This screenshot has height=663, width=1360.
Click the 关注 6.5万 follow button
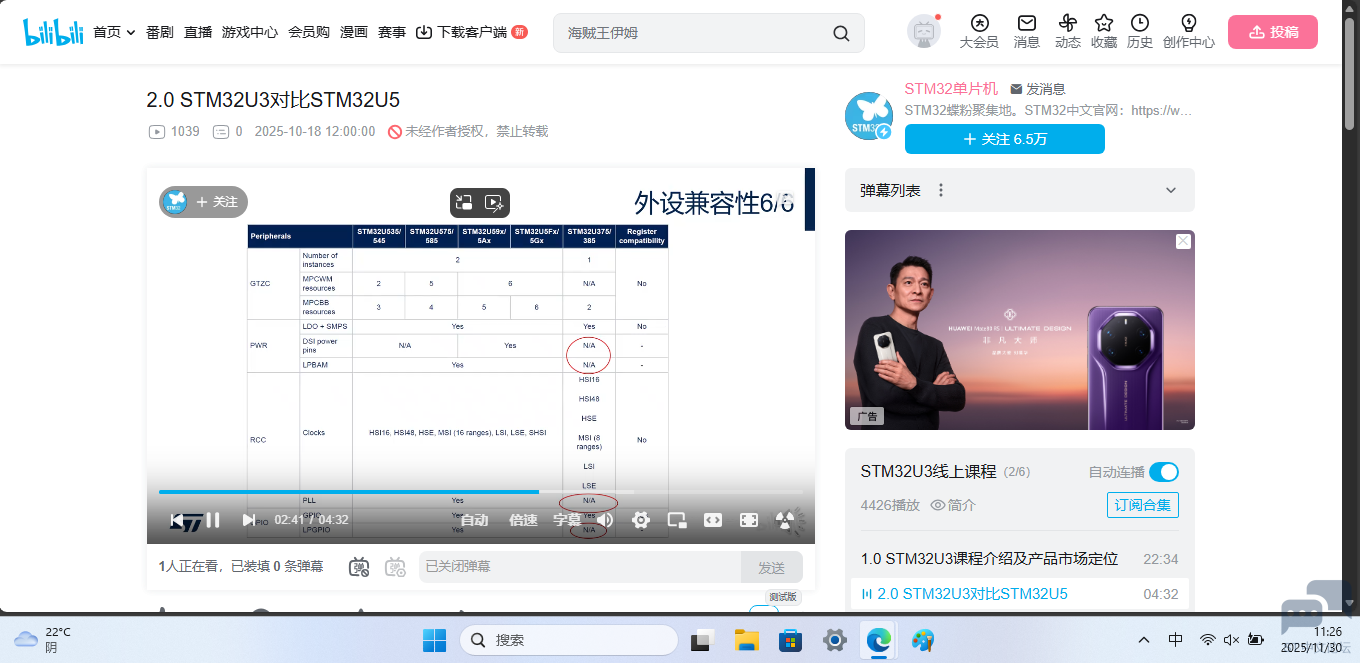1004,139
